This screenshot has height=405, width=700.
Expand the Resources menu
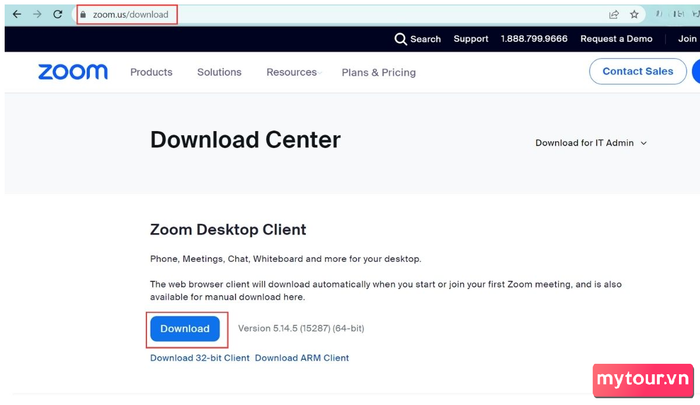pyautogui.click(x=294, y=72)
